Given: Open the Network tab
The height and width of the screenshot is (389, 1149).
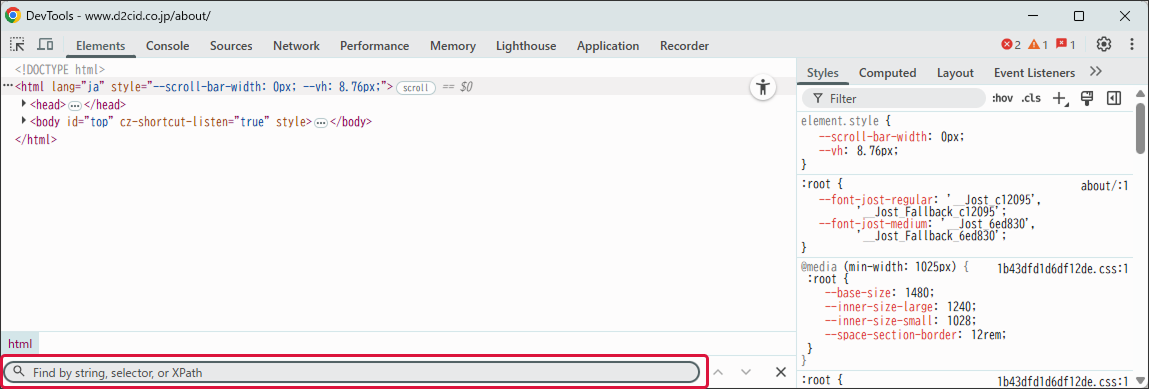Looking at the screenshot, I should tap(296, 45).
